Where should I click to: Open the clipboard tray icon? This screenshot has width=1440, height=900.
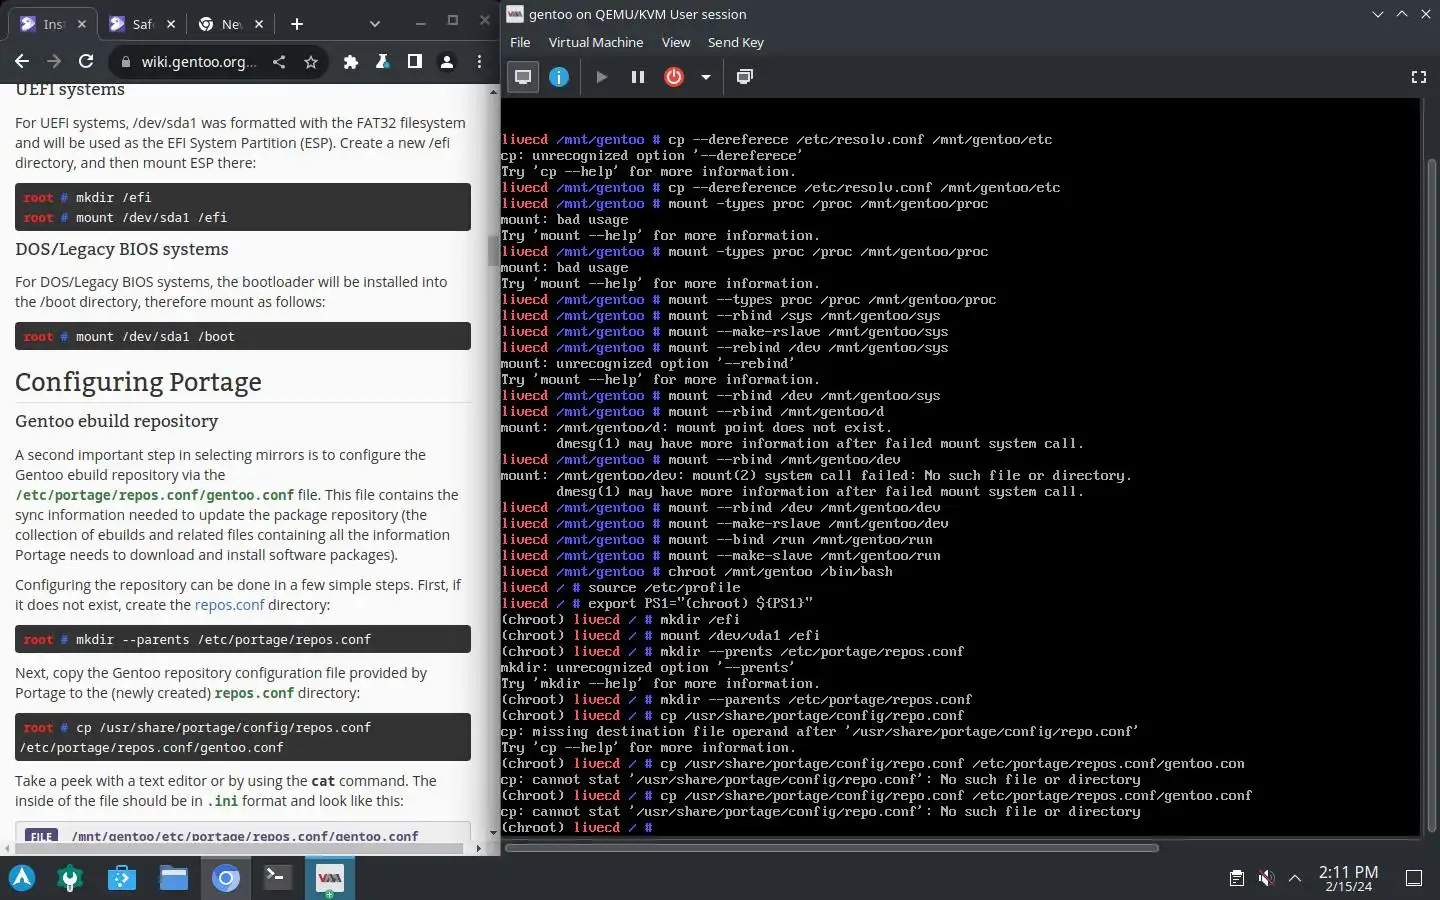click(1237, 878)
